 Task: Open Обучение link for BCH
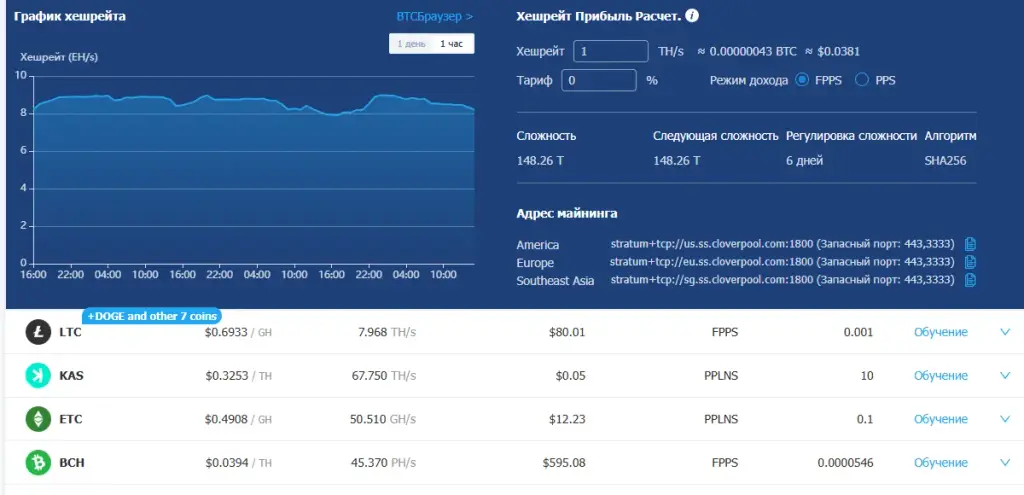click(940, 463)
